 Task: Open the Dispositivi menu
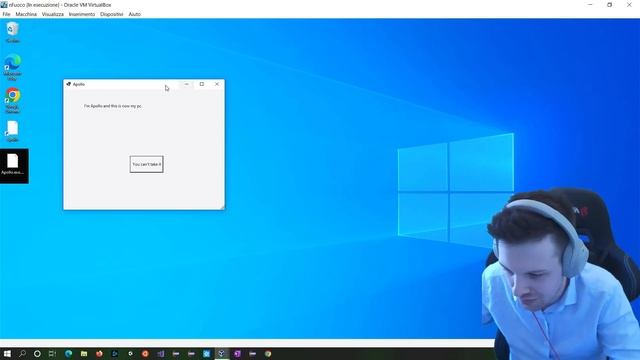pos(111,14)
